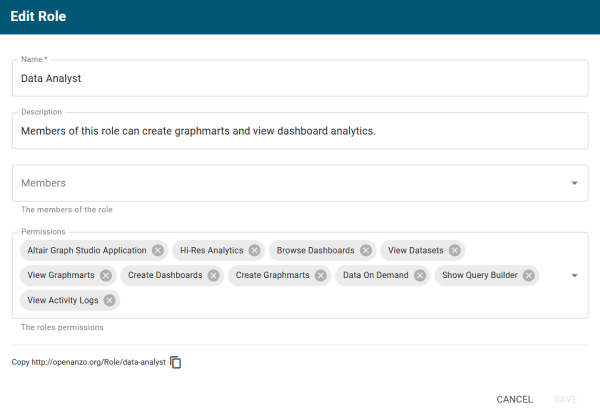Remove Altair Graph Studio Application permission chip

click(x=158, y=250)
